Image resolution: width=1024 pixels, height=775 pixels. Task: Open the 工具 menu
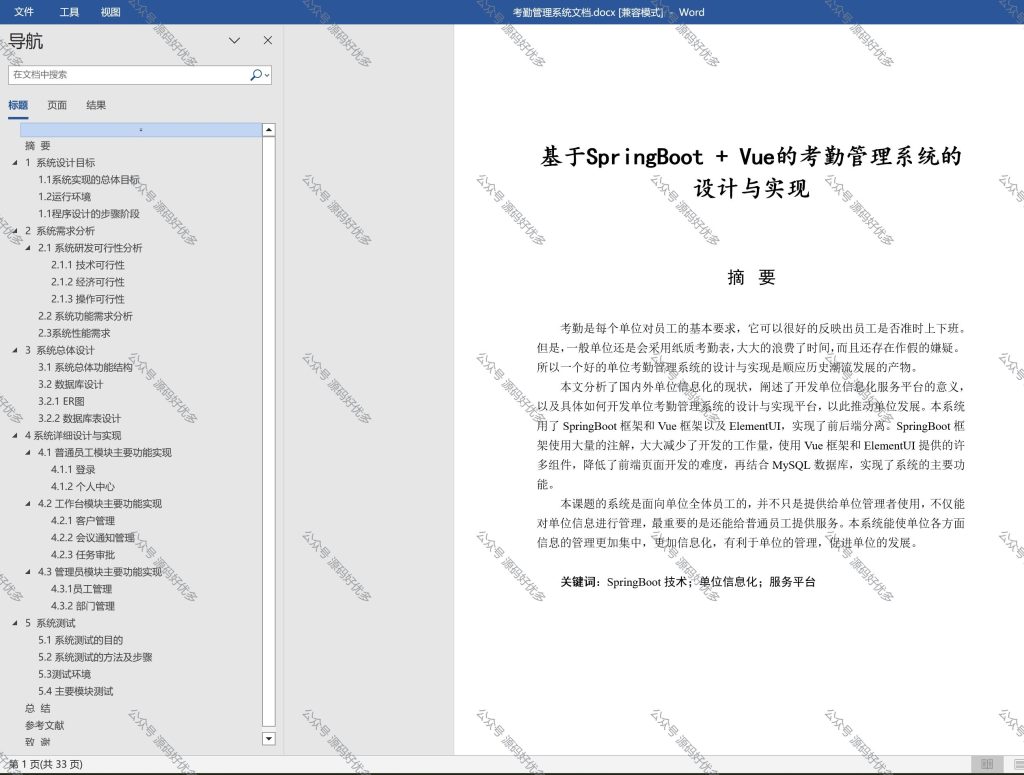click(69, 12)
